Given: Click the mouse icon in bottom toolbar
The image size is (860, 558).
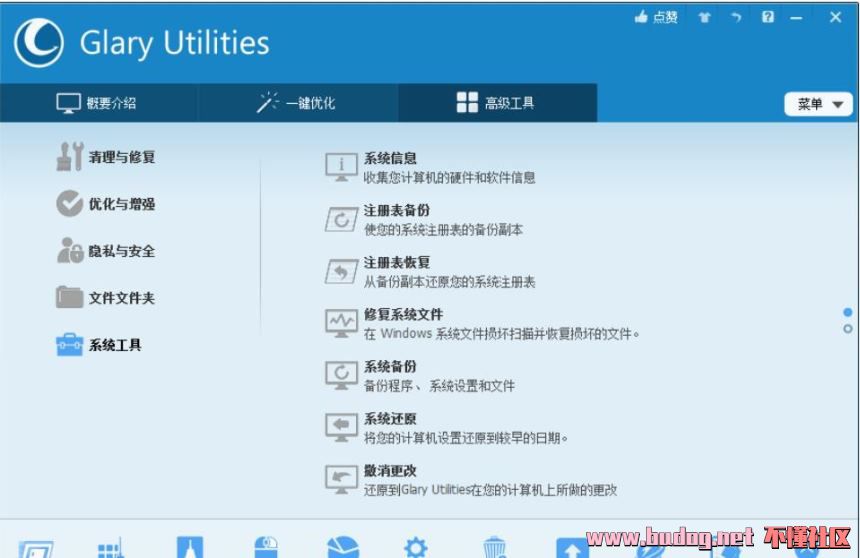Looking at the screenshot, I should tap(267, 547).
